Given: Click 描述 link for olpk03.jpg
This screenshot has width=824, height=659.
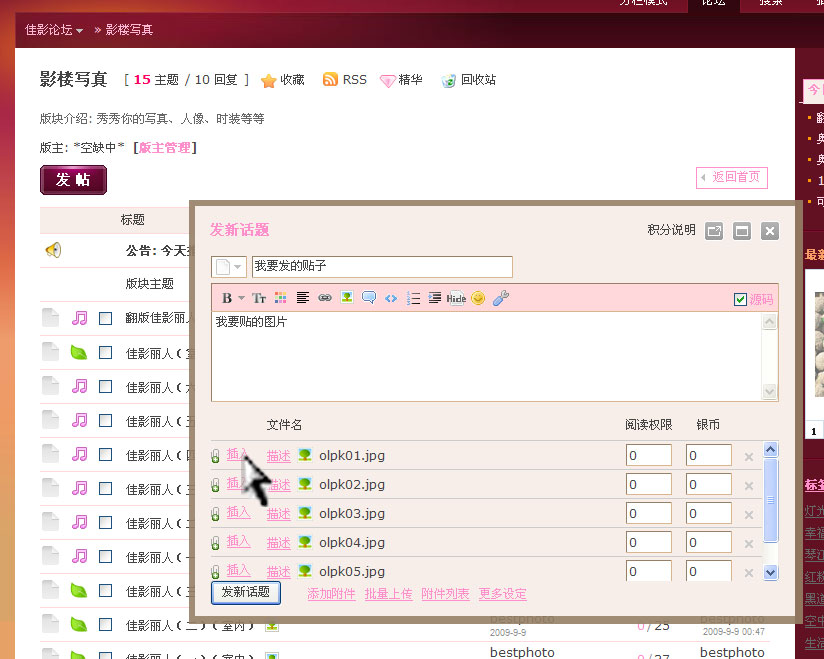Looking at the screenshot, I should [x=278, y=514].
